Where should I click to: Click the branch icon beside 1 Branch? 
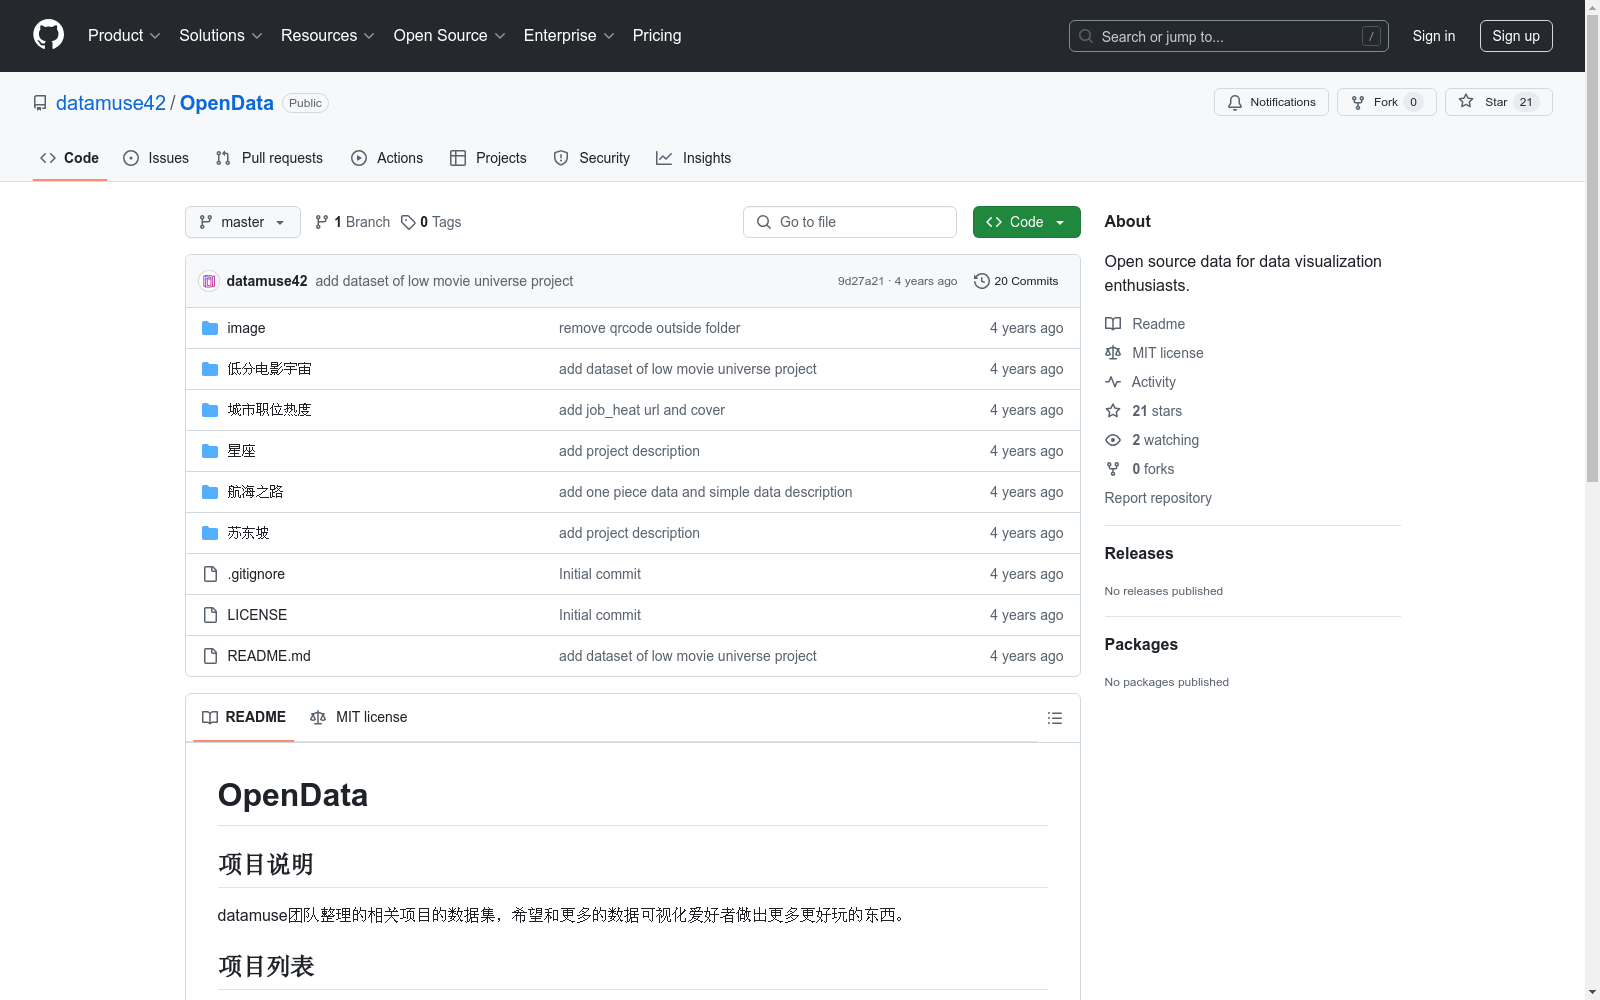(x=322, y=222)
